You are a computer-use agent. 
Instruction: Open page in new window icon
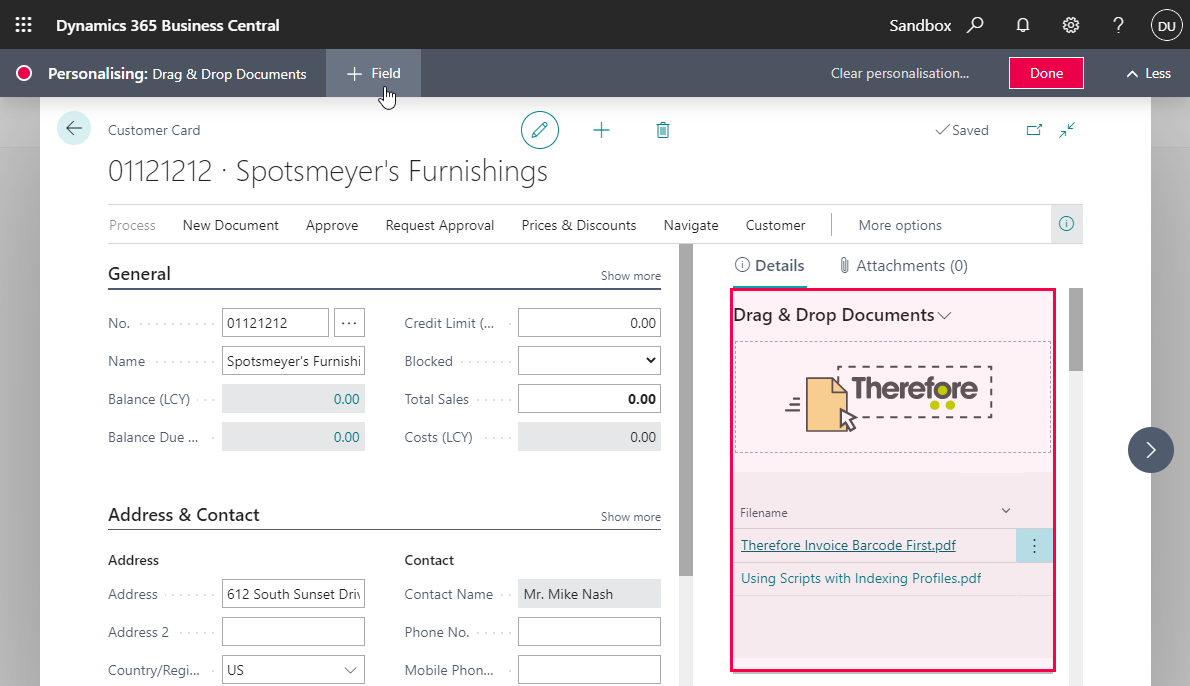coord(1035,130)
